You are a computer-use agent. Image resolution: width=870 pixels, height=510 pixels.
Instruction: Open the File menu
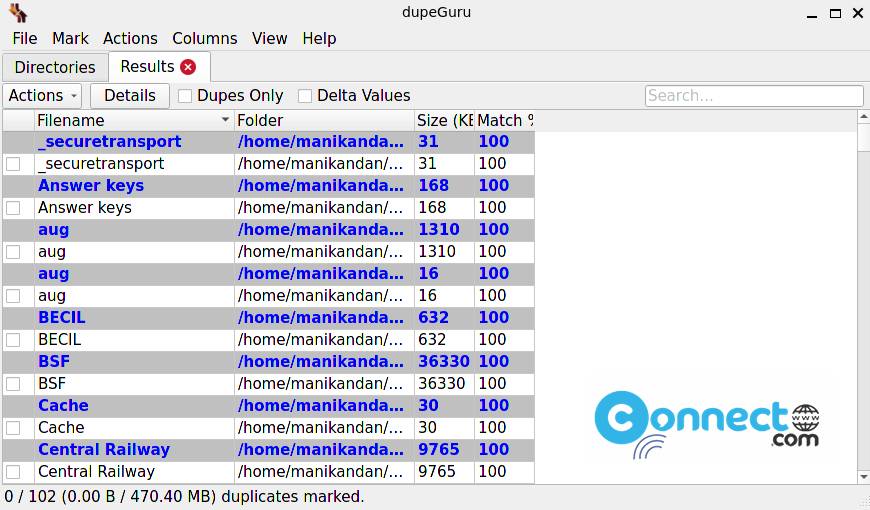tap(24, 38)
